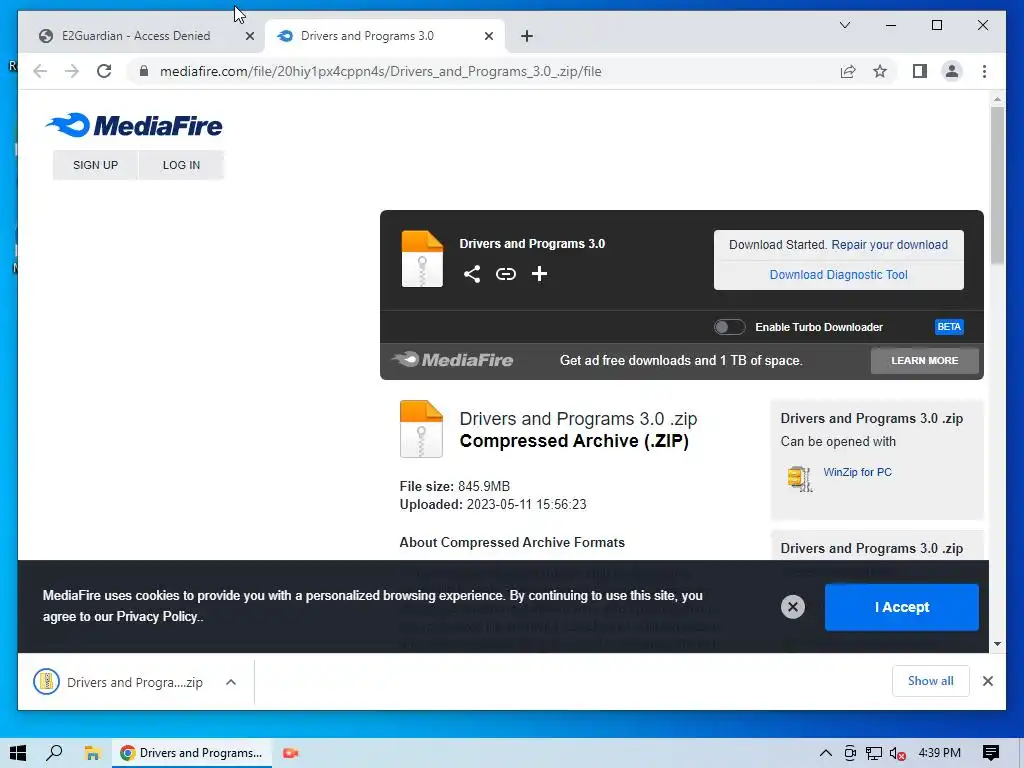Expand options for the Drivers and Progra....zip download
Viewport: 1024px width, 768px height.
[x=231, y=682]
